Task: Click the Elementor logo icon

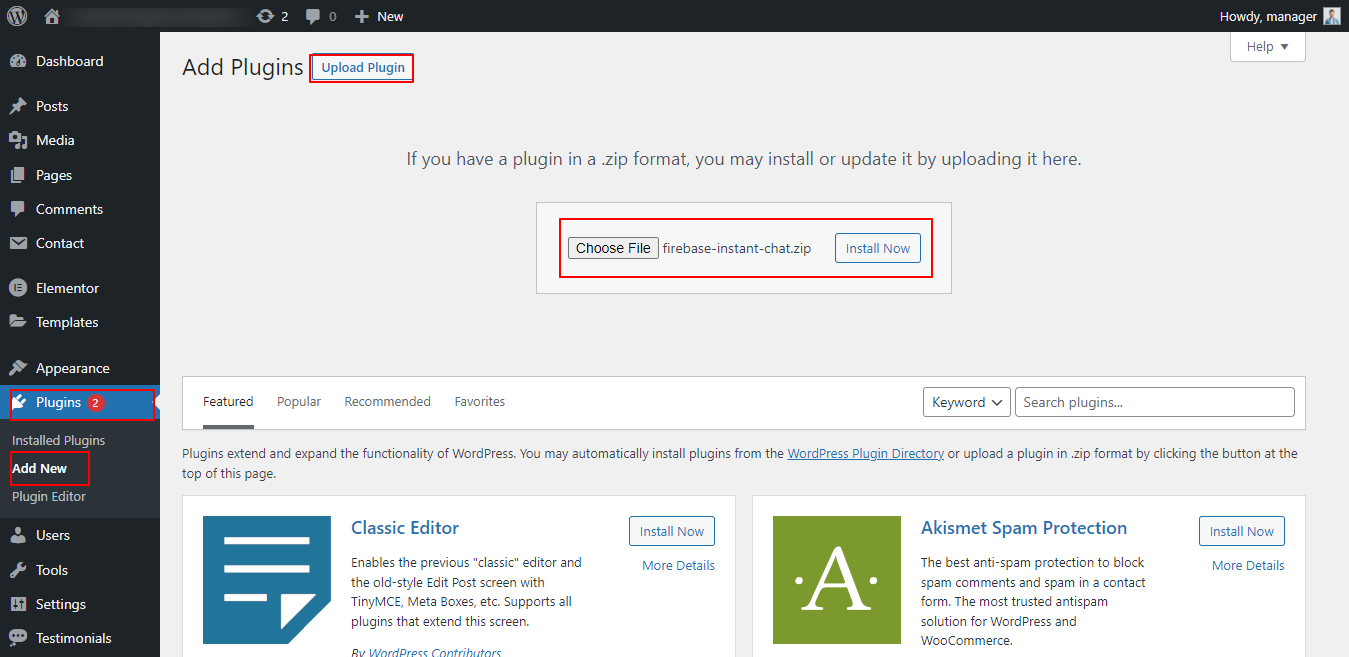Action: tap(18, 288)
